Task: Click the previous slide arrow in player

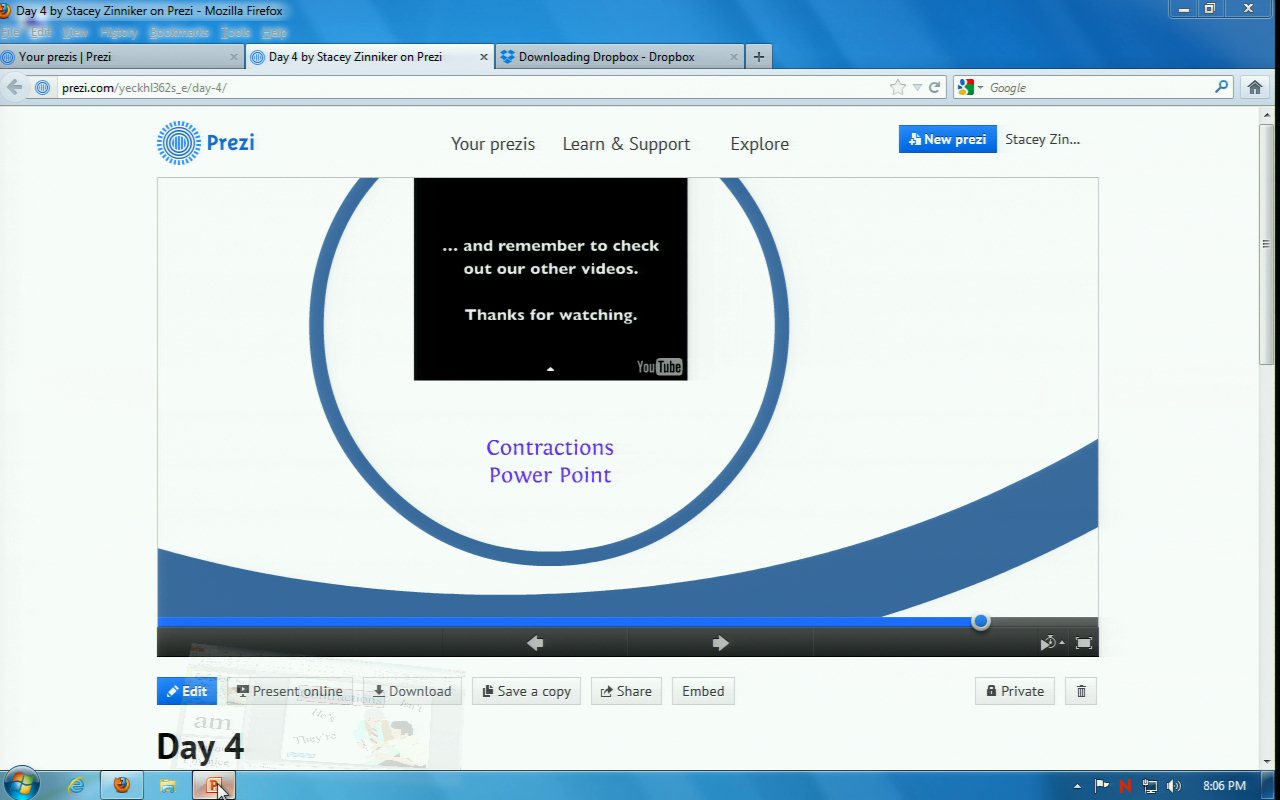Action: point(535,643)
